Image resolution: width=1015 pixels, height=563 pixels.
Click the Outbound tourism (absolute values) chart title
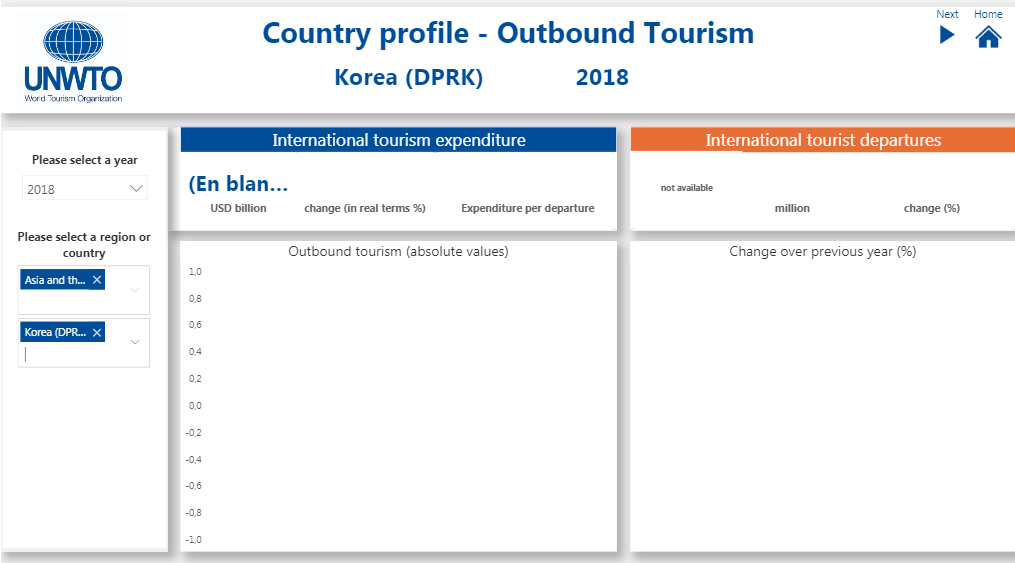(x=398, y=252)
